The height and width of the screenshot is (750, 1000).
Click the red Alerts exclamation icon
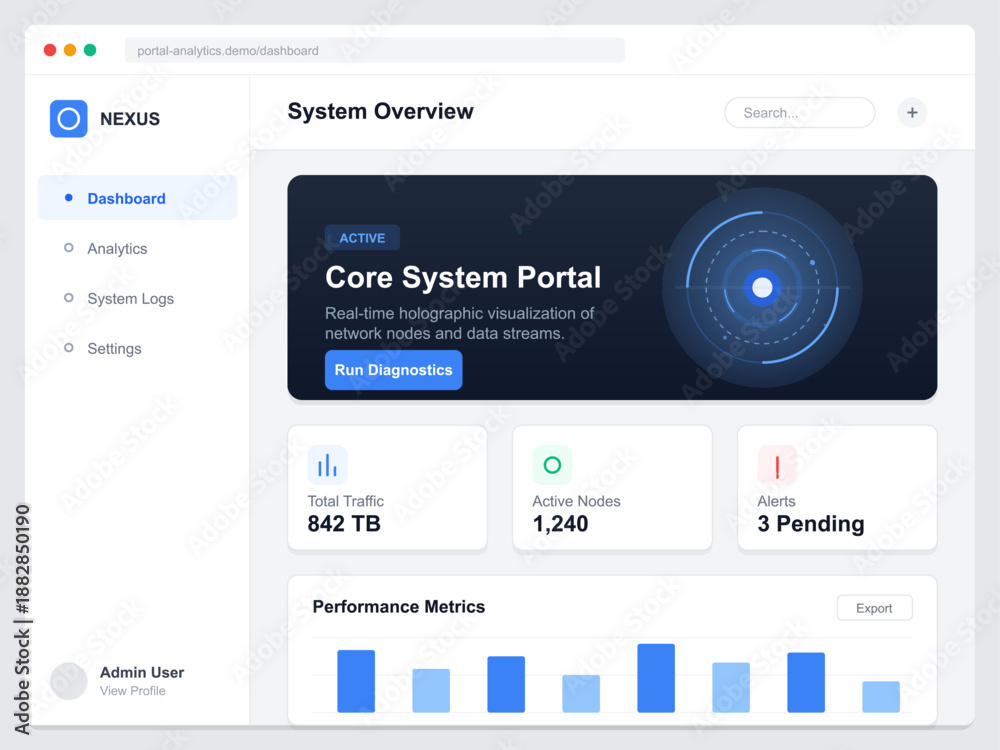click(777, 465)
